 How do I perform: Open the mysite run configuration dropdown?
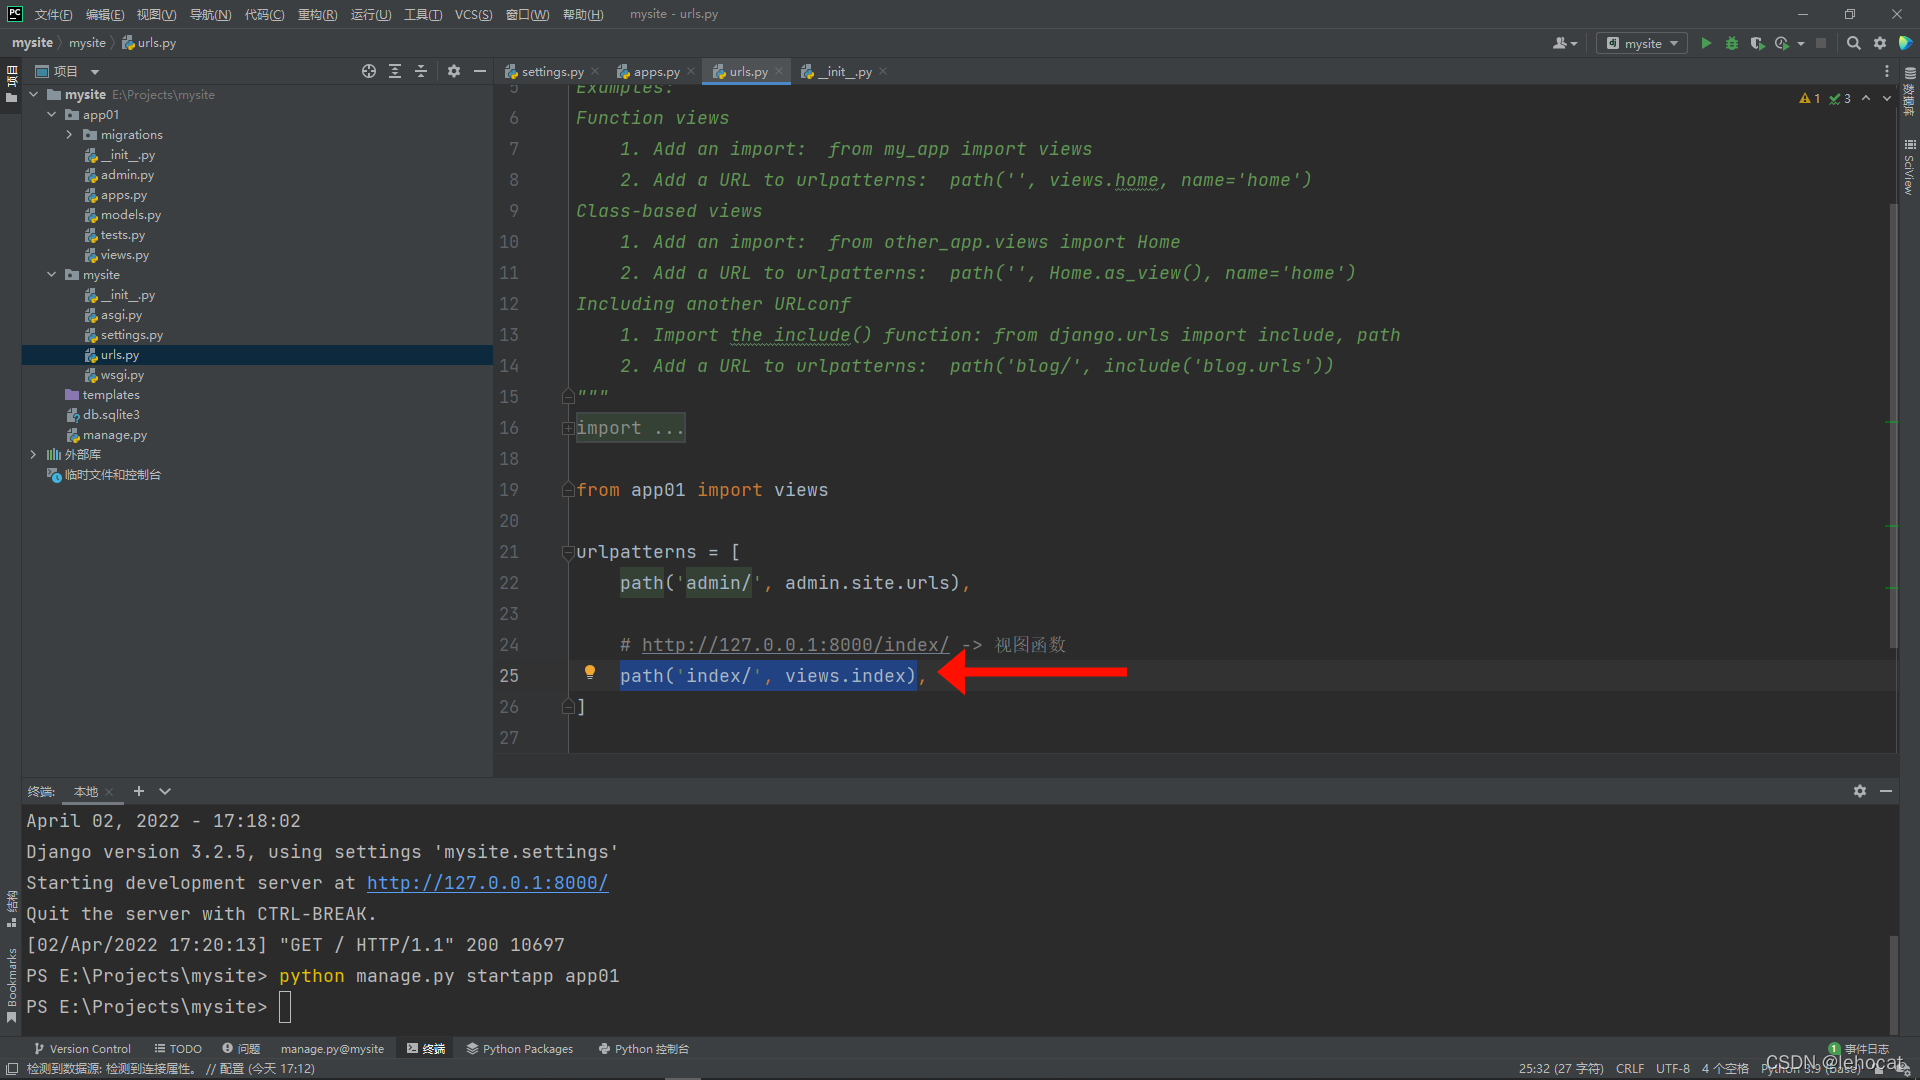pos(1642,43)
